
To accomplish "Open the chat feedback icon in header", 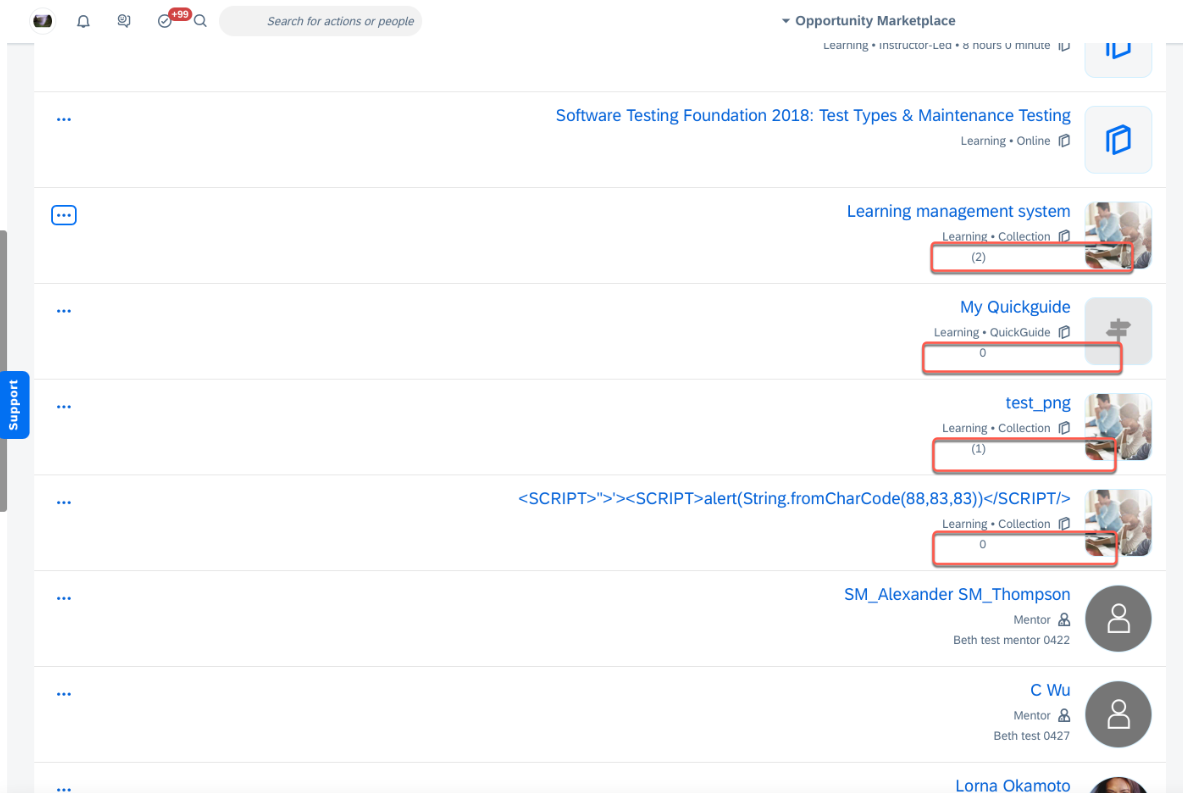I will (124, 21).
